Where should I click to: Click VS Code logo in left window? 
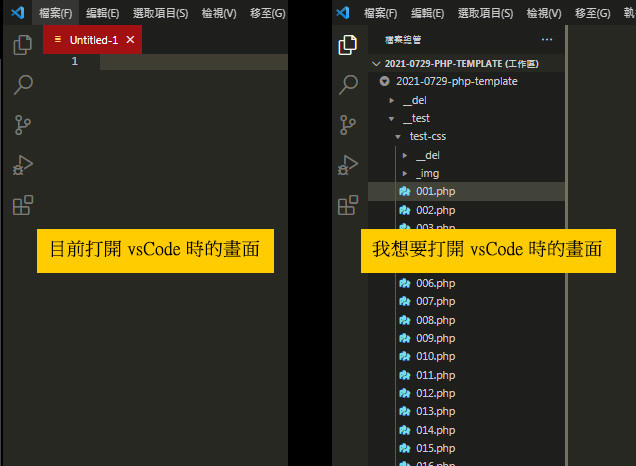point(18,13)
